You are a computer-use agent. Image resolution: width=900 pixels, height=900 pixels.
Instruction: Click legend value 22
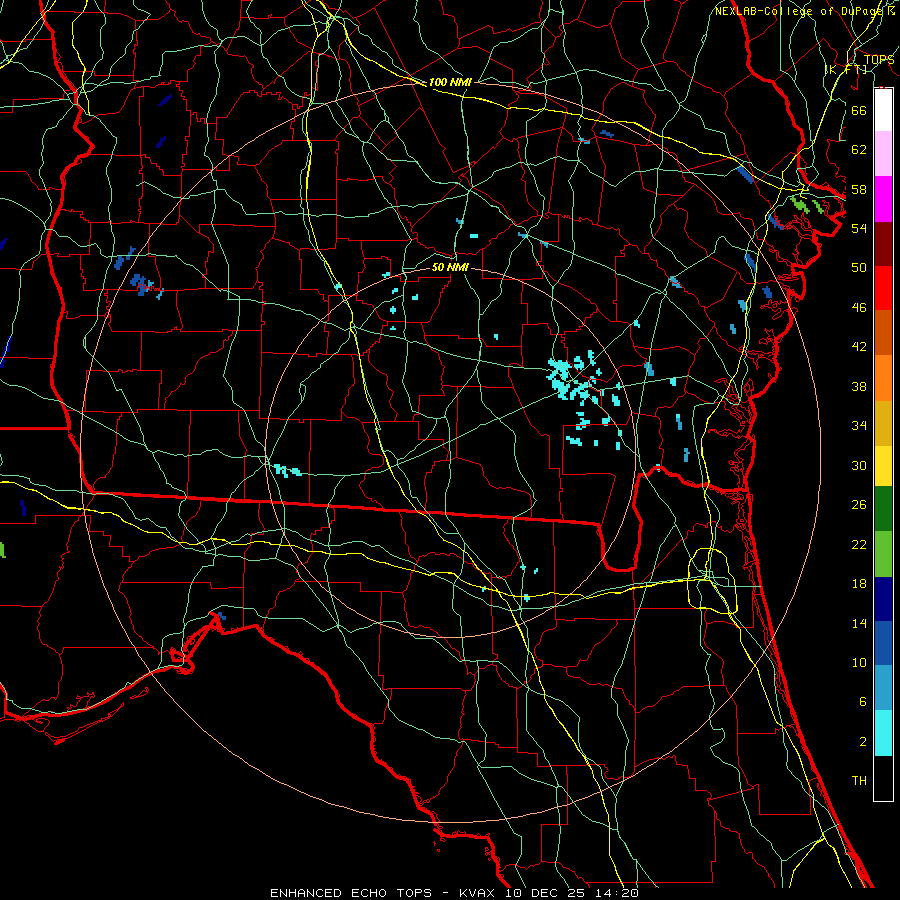click(859, 544)
